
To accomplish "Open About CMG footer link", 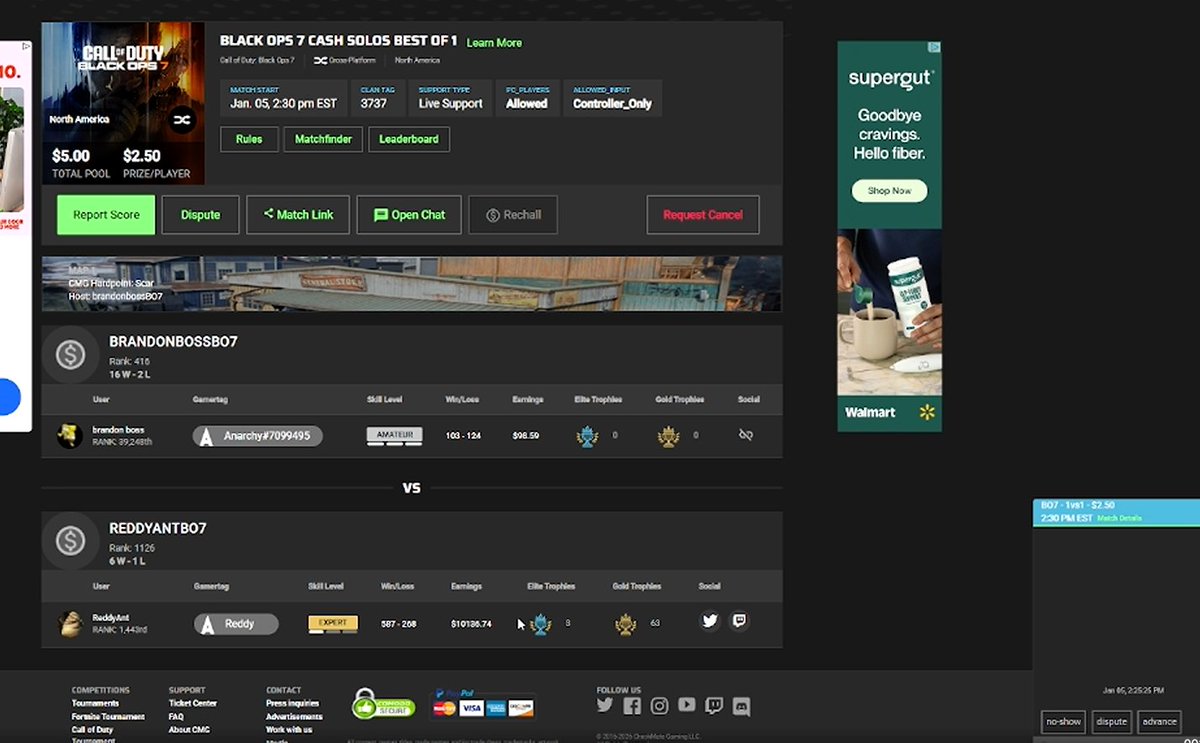I will [x=189, y=729].
